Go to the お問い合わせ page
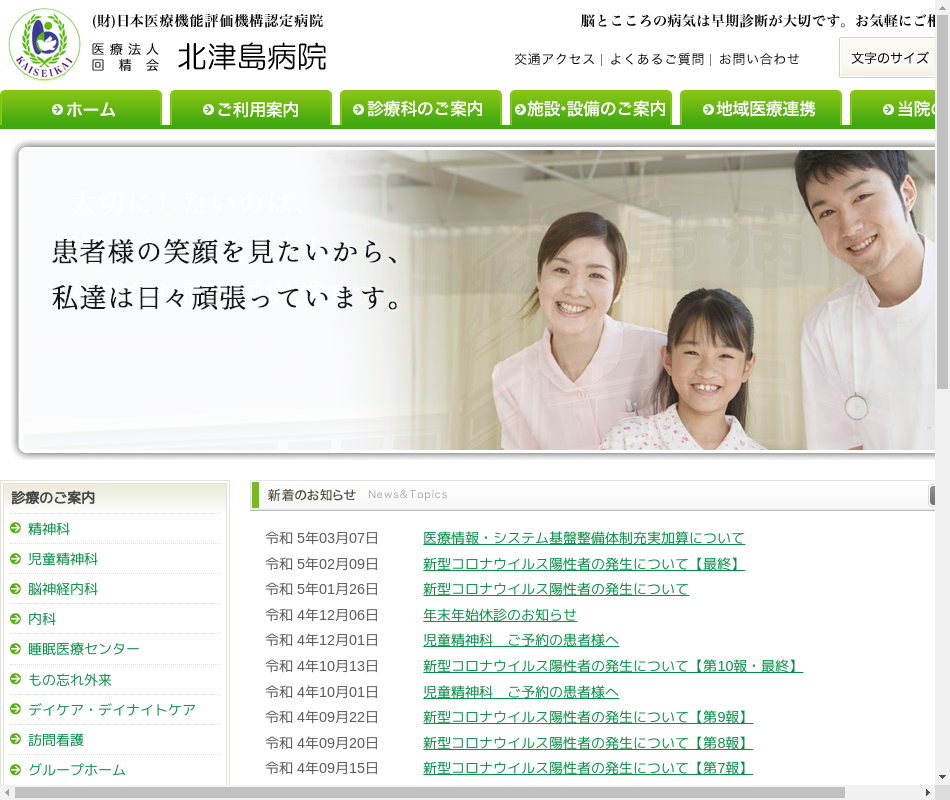950x800 pixels. click(x=759, y=59)
